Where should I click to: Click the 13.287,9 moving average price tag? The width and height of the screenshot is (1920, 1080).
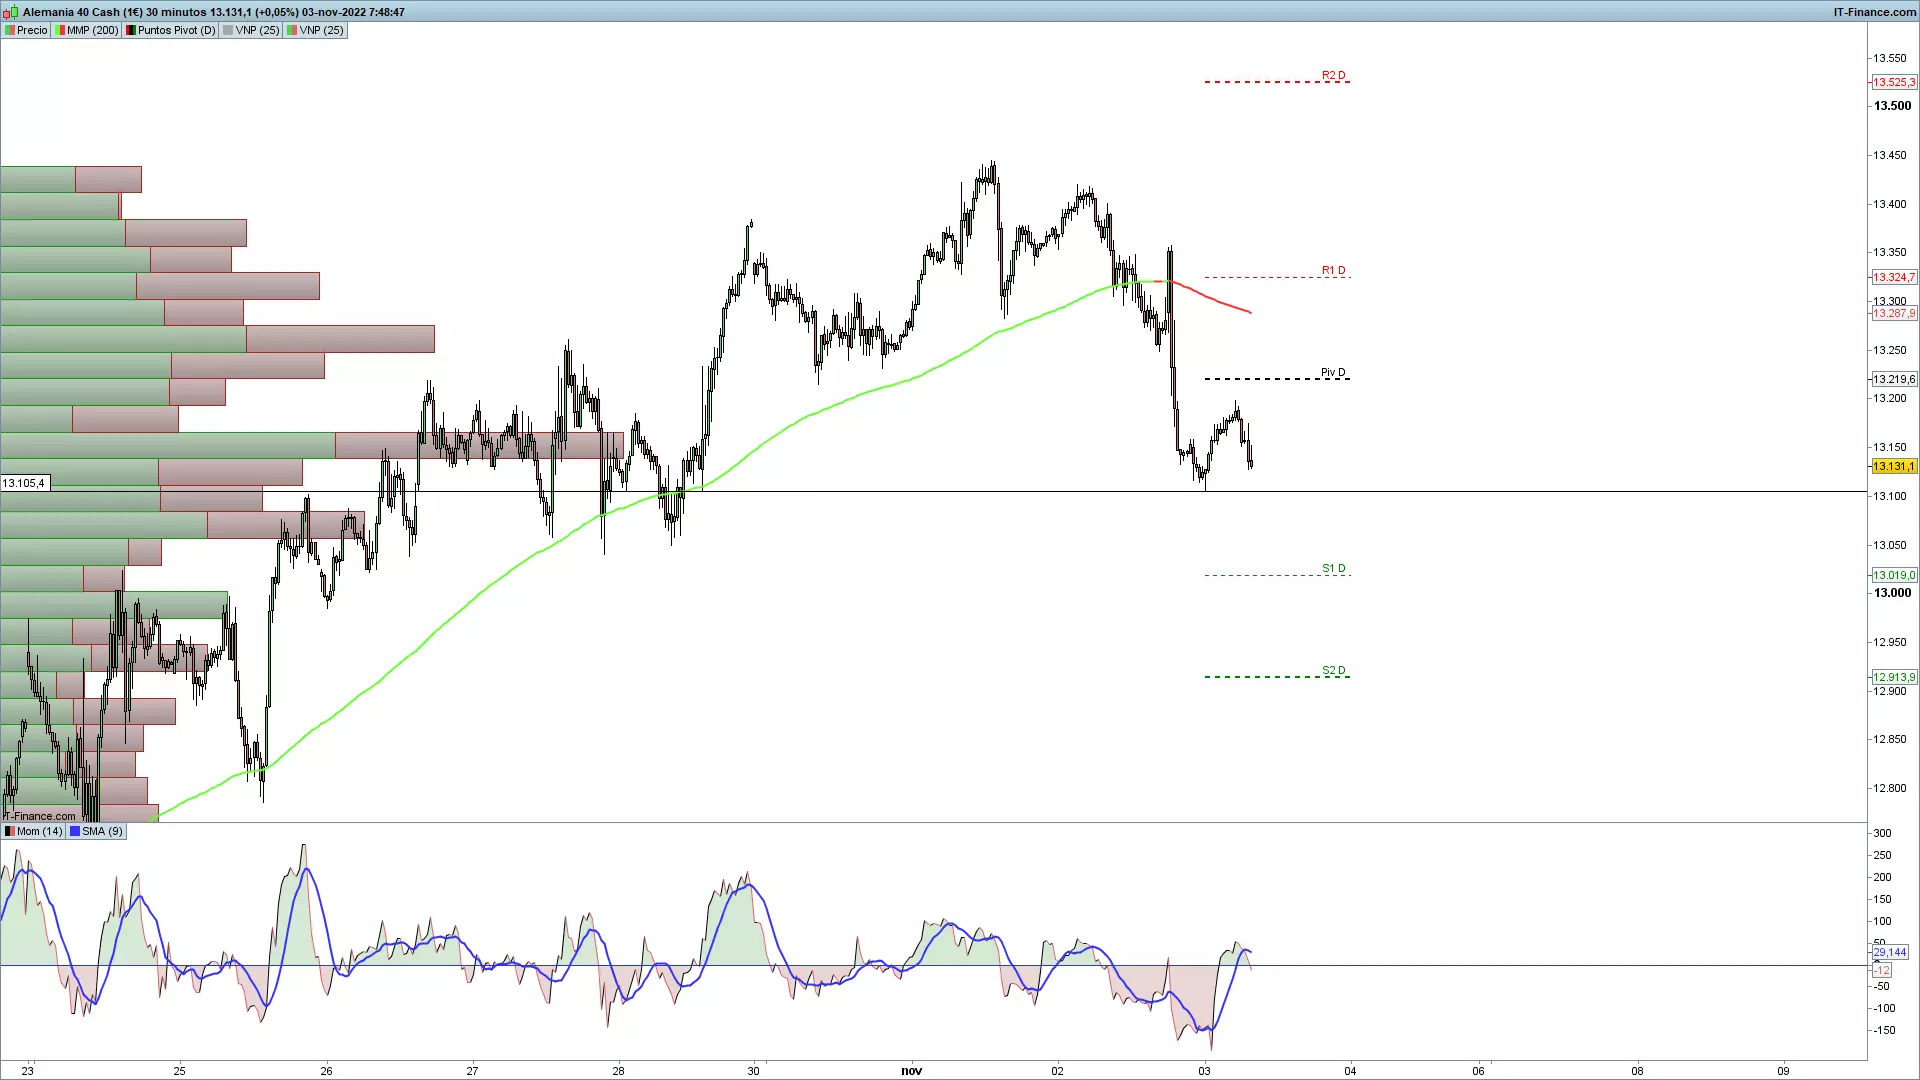[x=1894, y=313]
